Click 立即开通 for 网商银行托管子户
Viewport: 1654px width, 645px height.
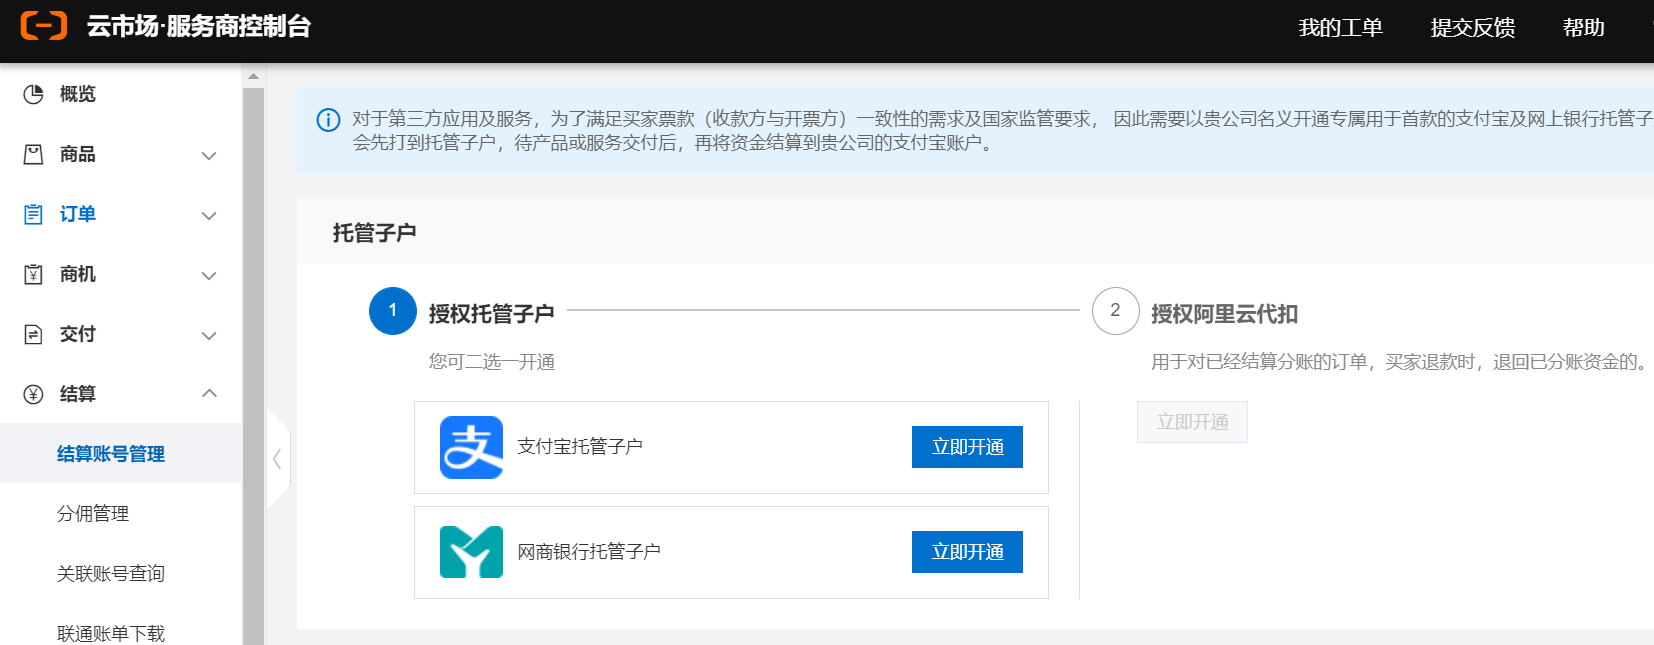point(967,552)
